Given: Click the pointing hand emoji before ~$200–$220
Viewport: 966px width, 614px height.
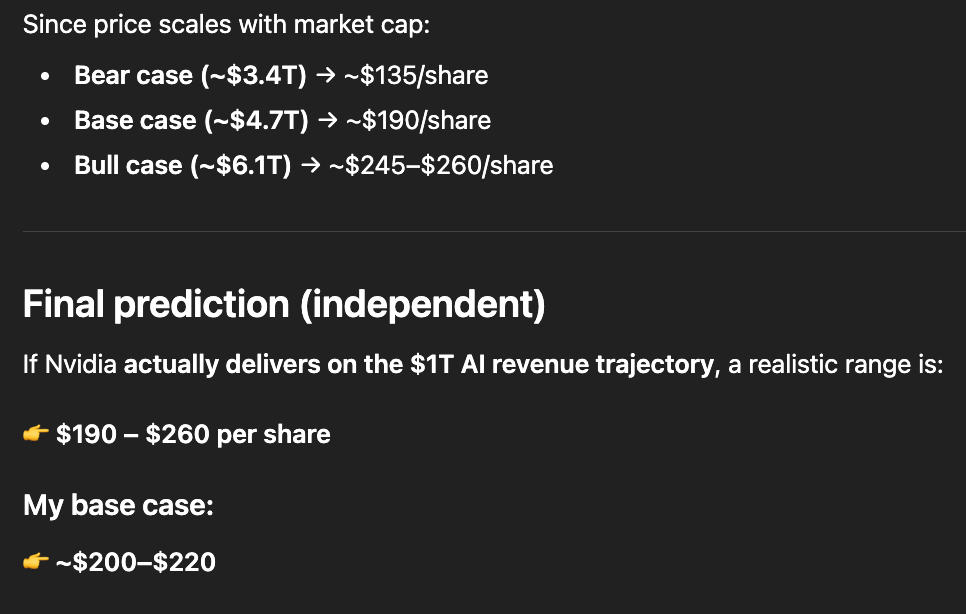Looking at the screenshot, I should (36, 562).
